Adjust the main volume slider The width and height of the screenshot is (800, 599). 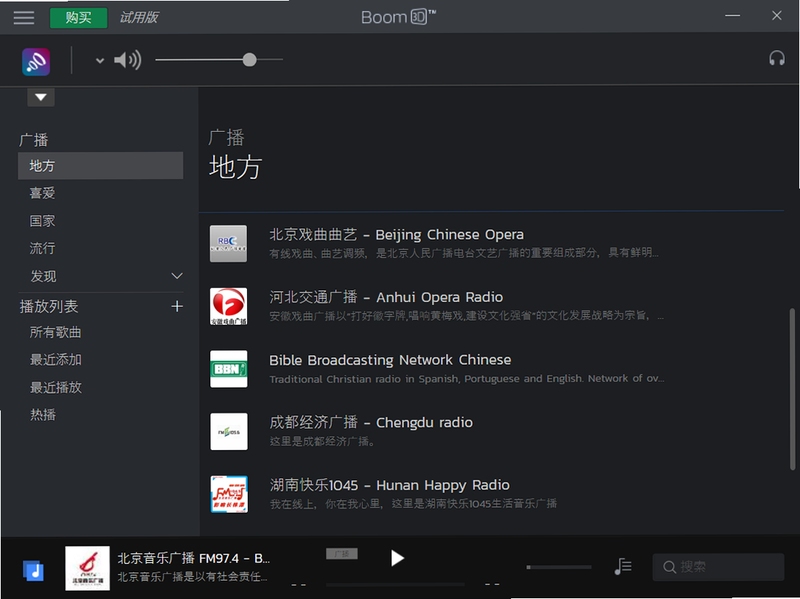coord(219,60)
